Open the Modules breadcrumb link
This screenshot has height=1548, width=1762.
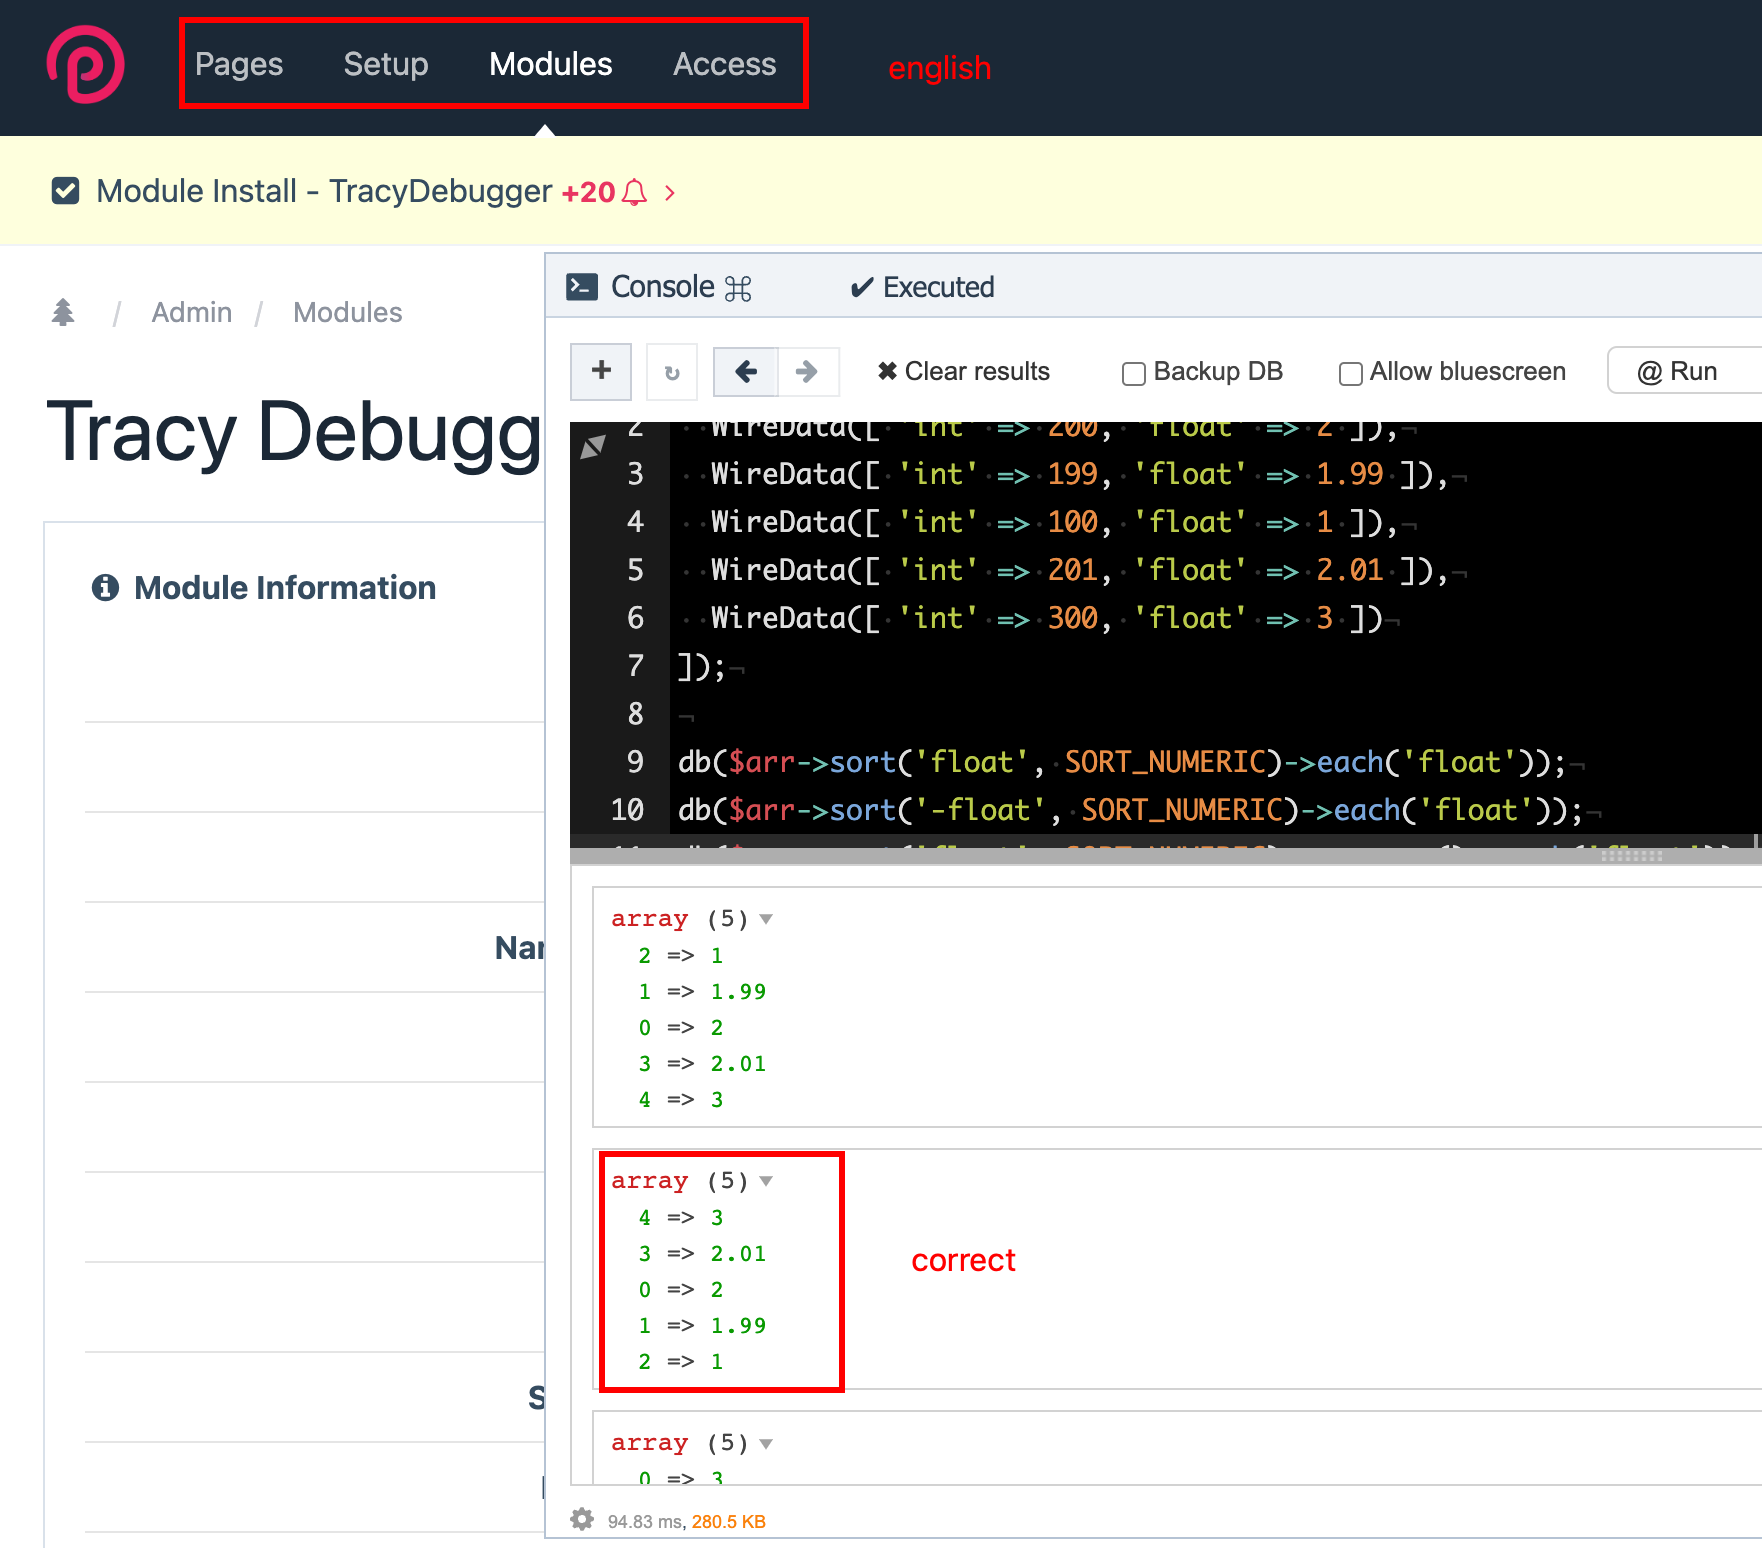[347, 312]
